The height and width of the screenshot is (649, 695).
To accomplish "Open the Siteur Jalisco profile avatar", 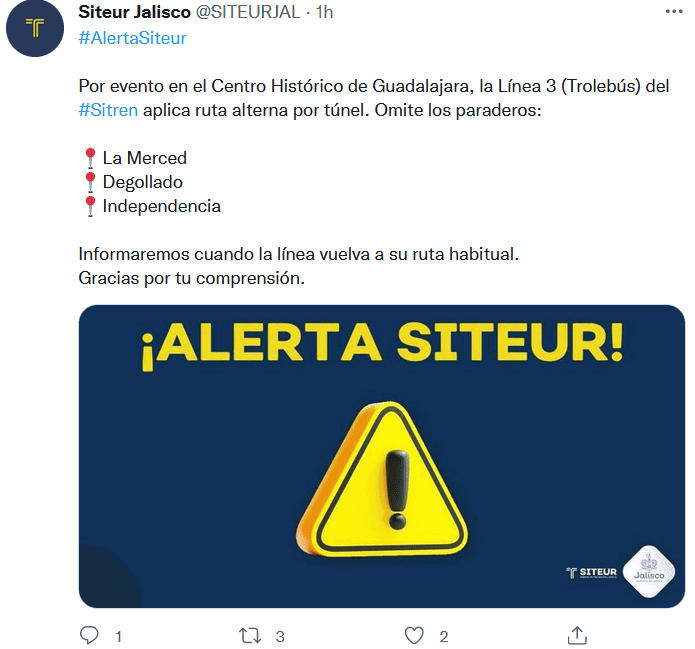I will pos(35,28).
